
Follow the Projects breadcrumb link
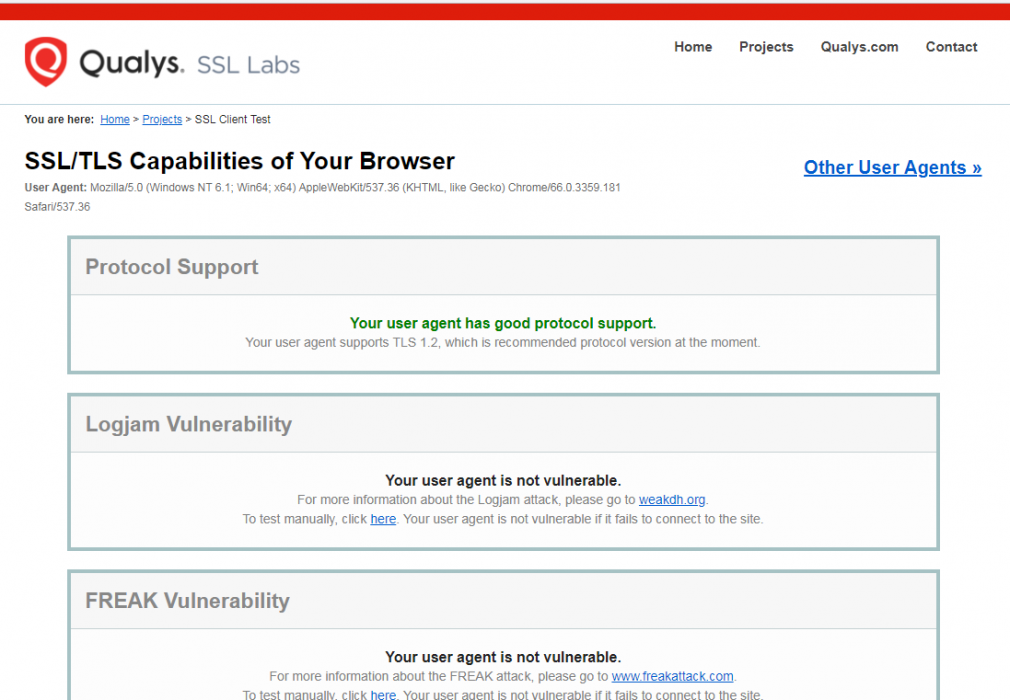click(x=162, y=119)
